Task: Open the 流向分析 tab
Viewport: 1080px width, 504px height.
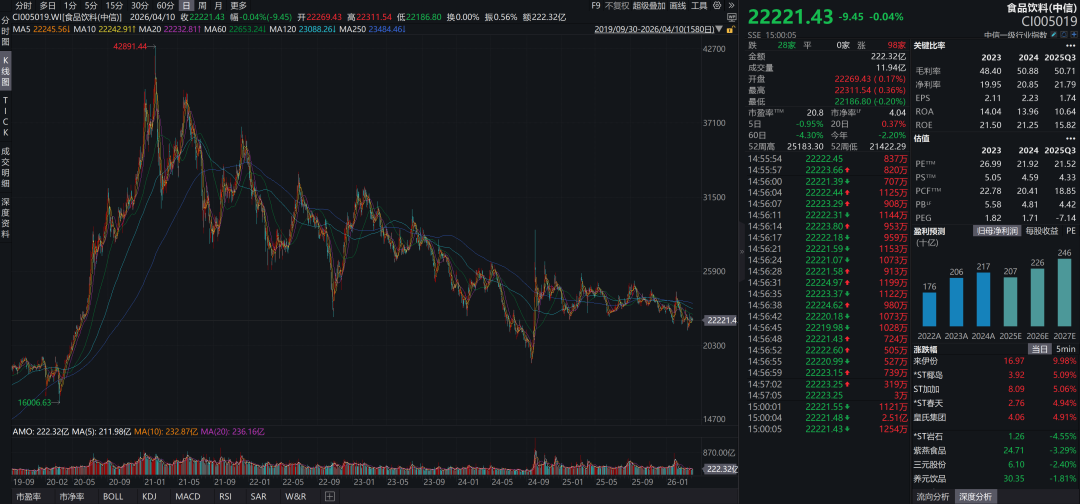Action: pyautogui.click(x=934, y=496)
